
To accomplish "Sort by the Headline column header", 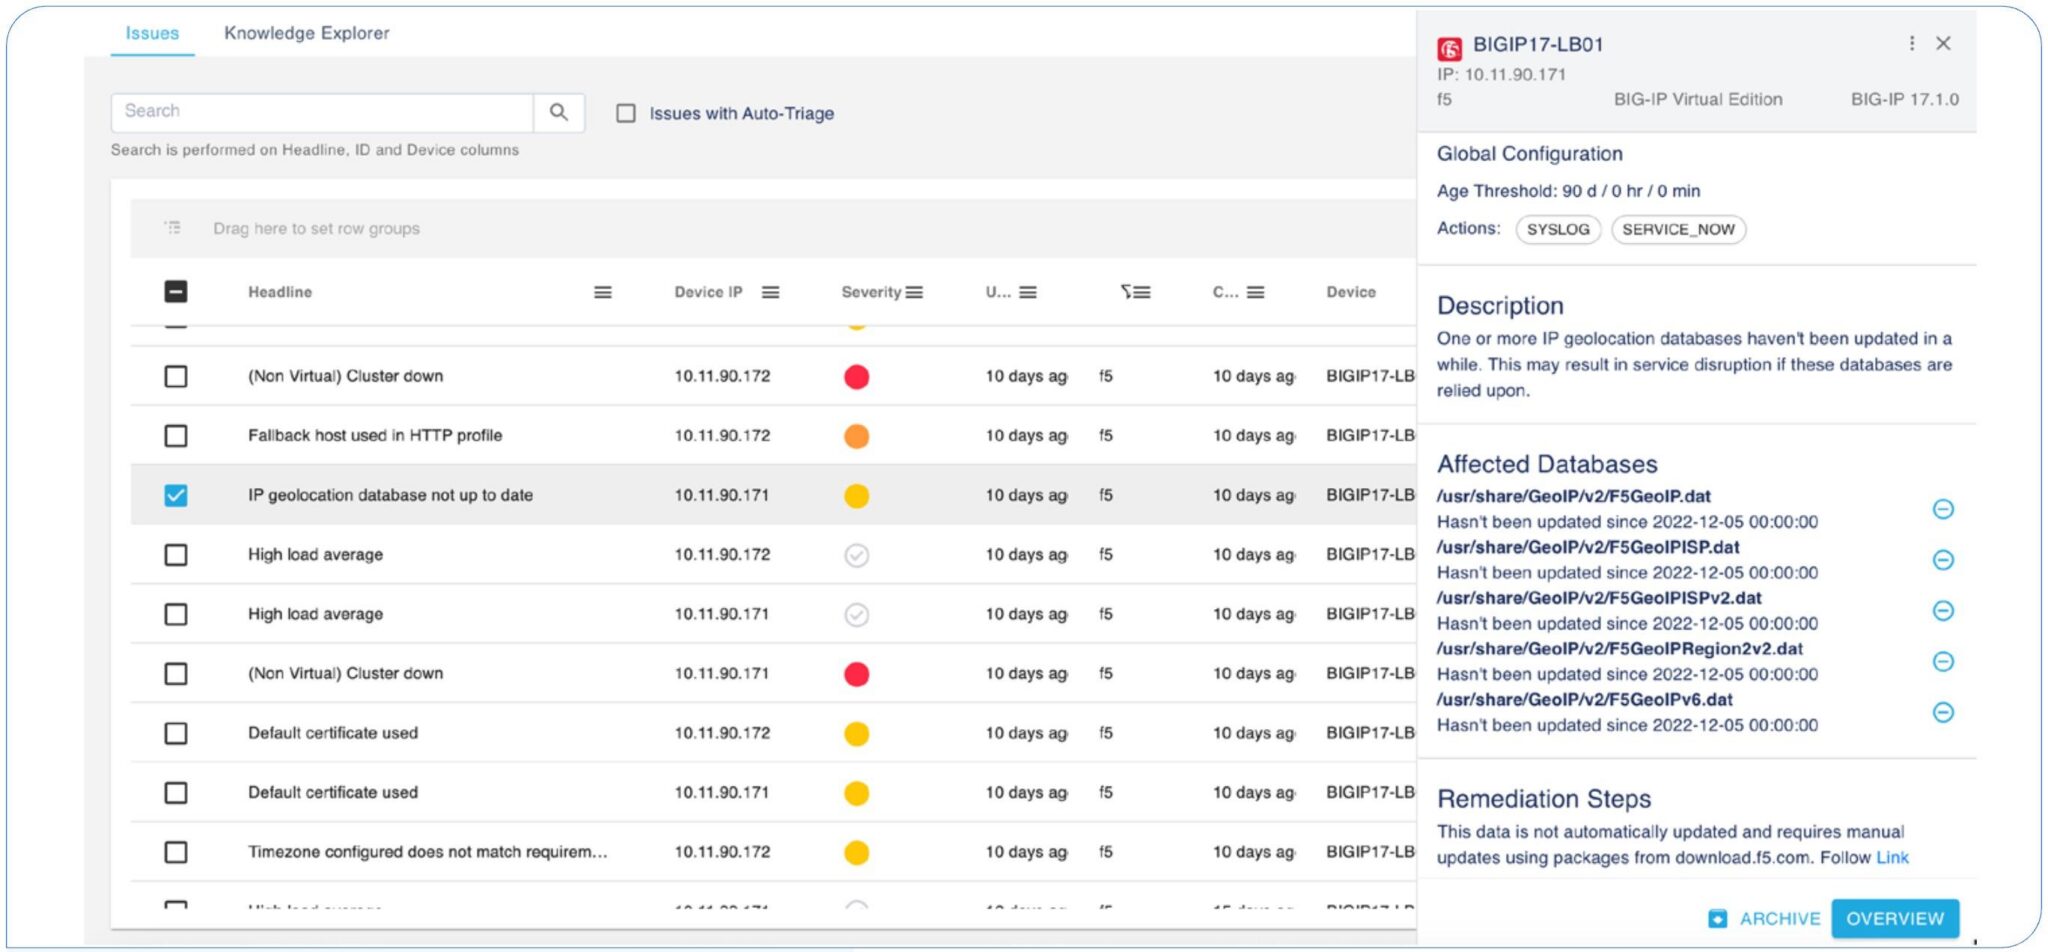I will pyautogui.click(x=280, y=292).
